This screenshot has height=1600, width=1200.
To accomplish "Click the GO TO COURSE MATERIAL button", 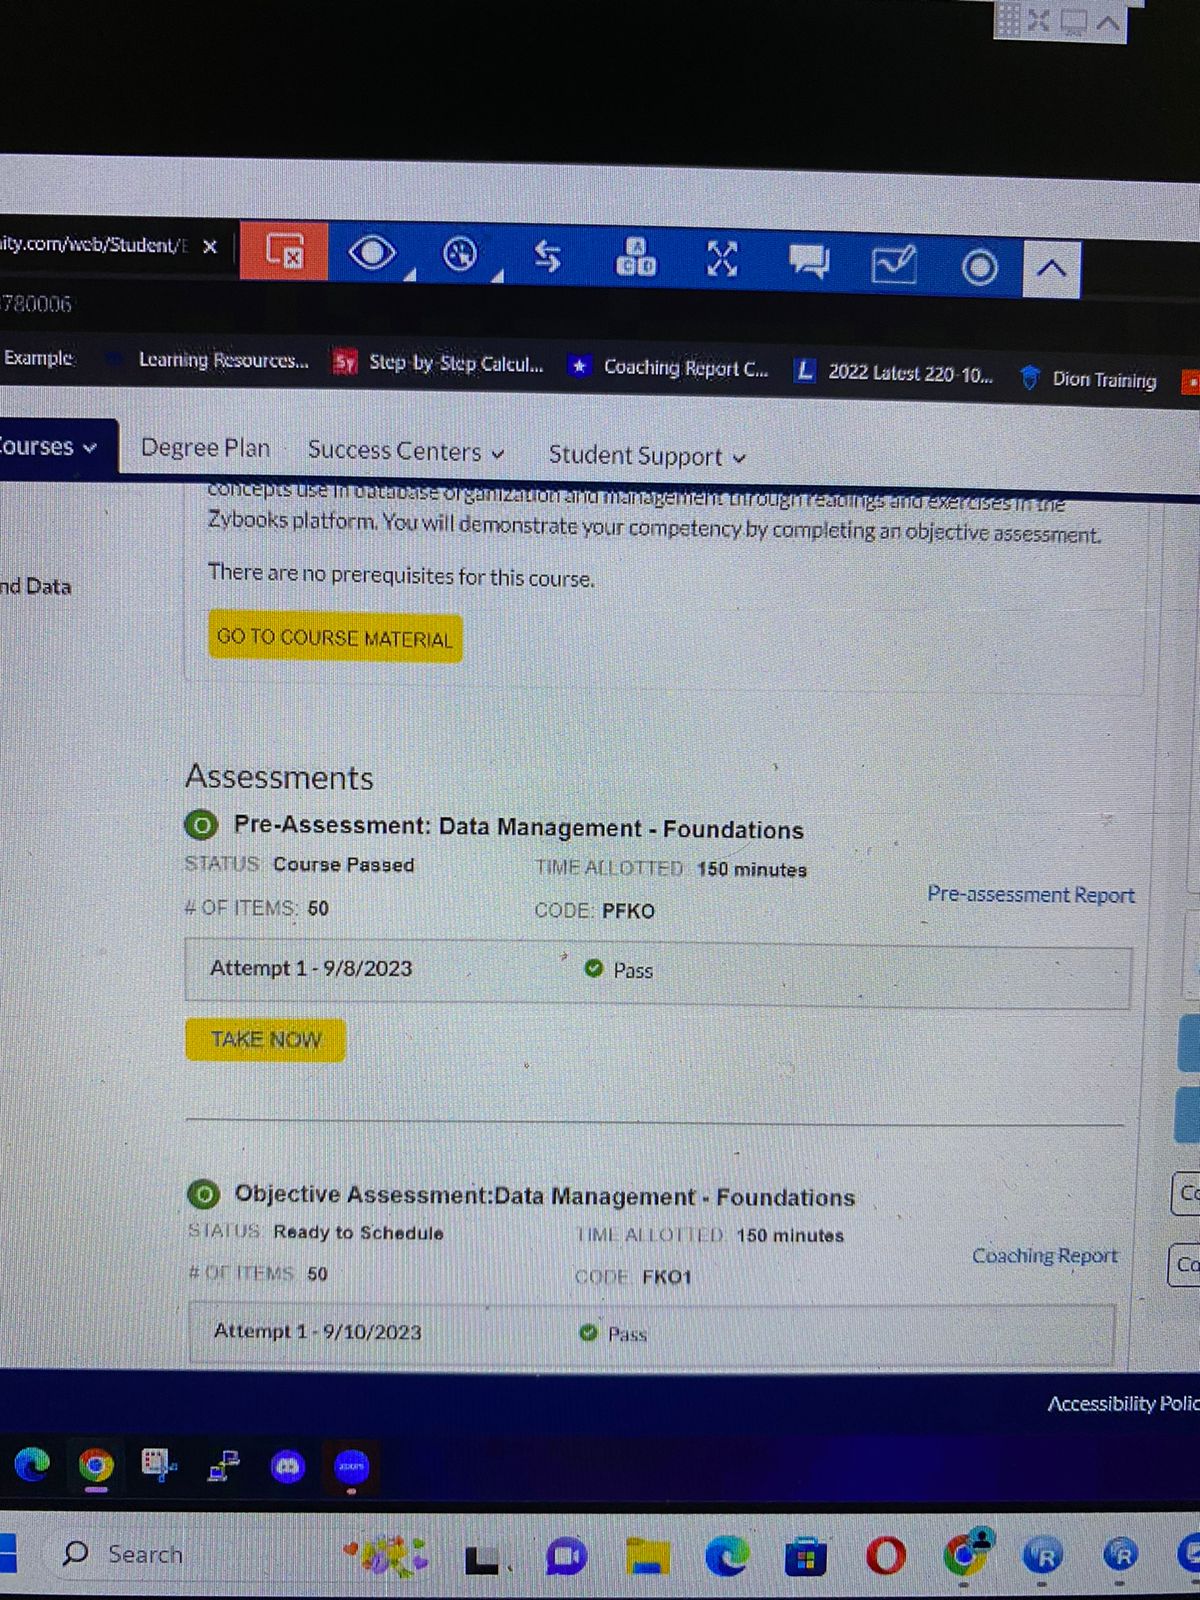I will (335, 637).
